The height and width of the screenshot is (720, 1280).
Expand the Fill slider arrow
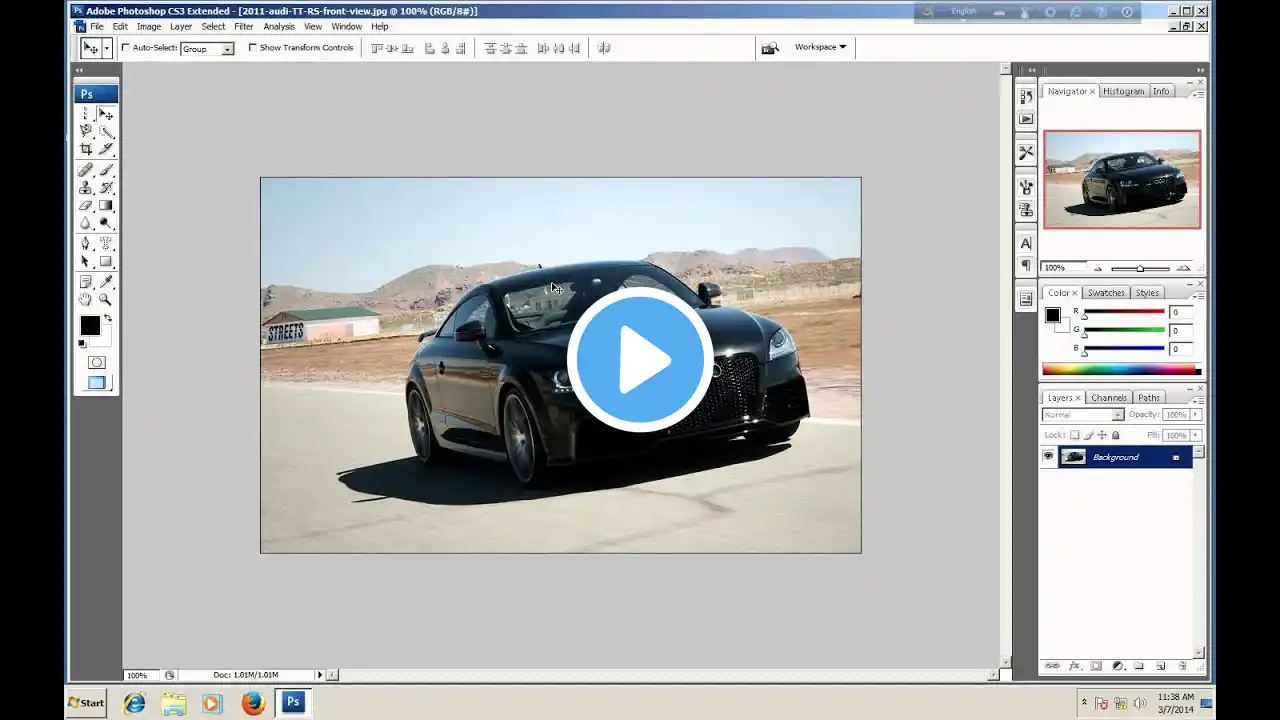(1195, 435)
